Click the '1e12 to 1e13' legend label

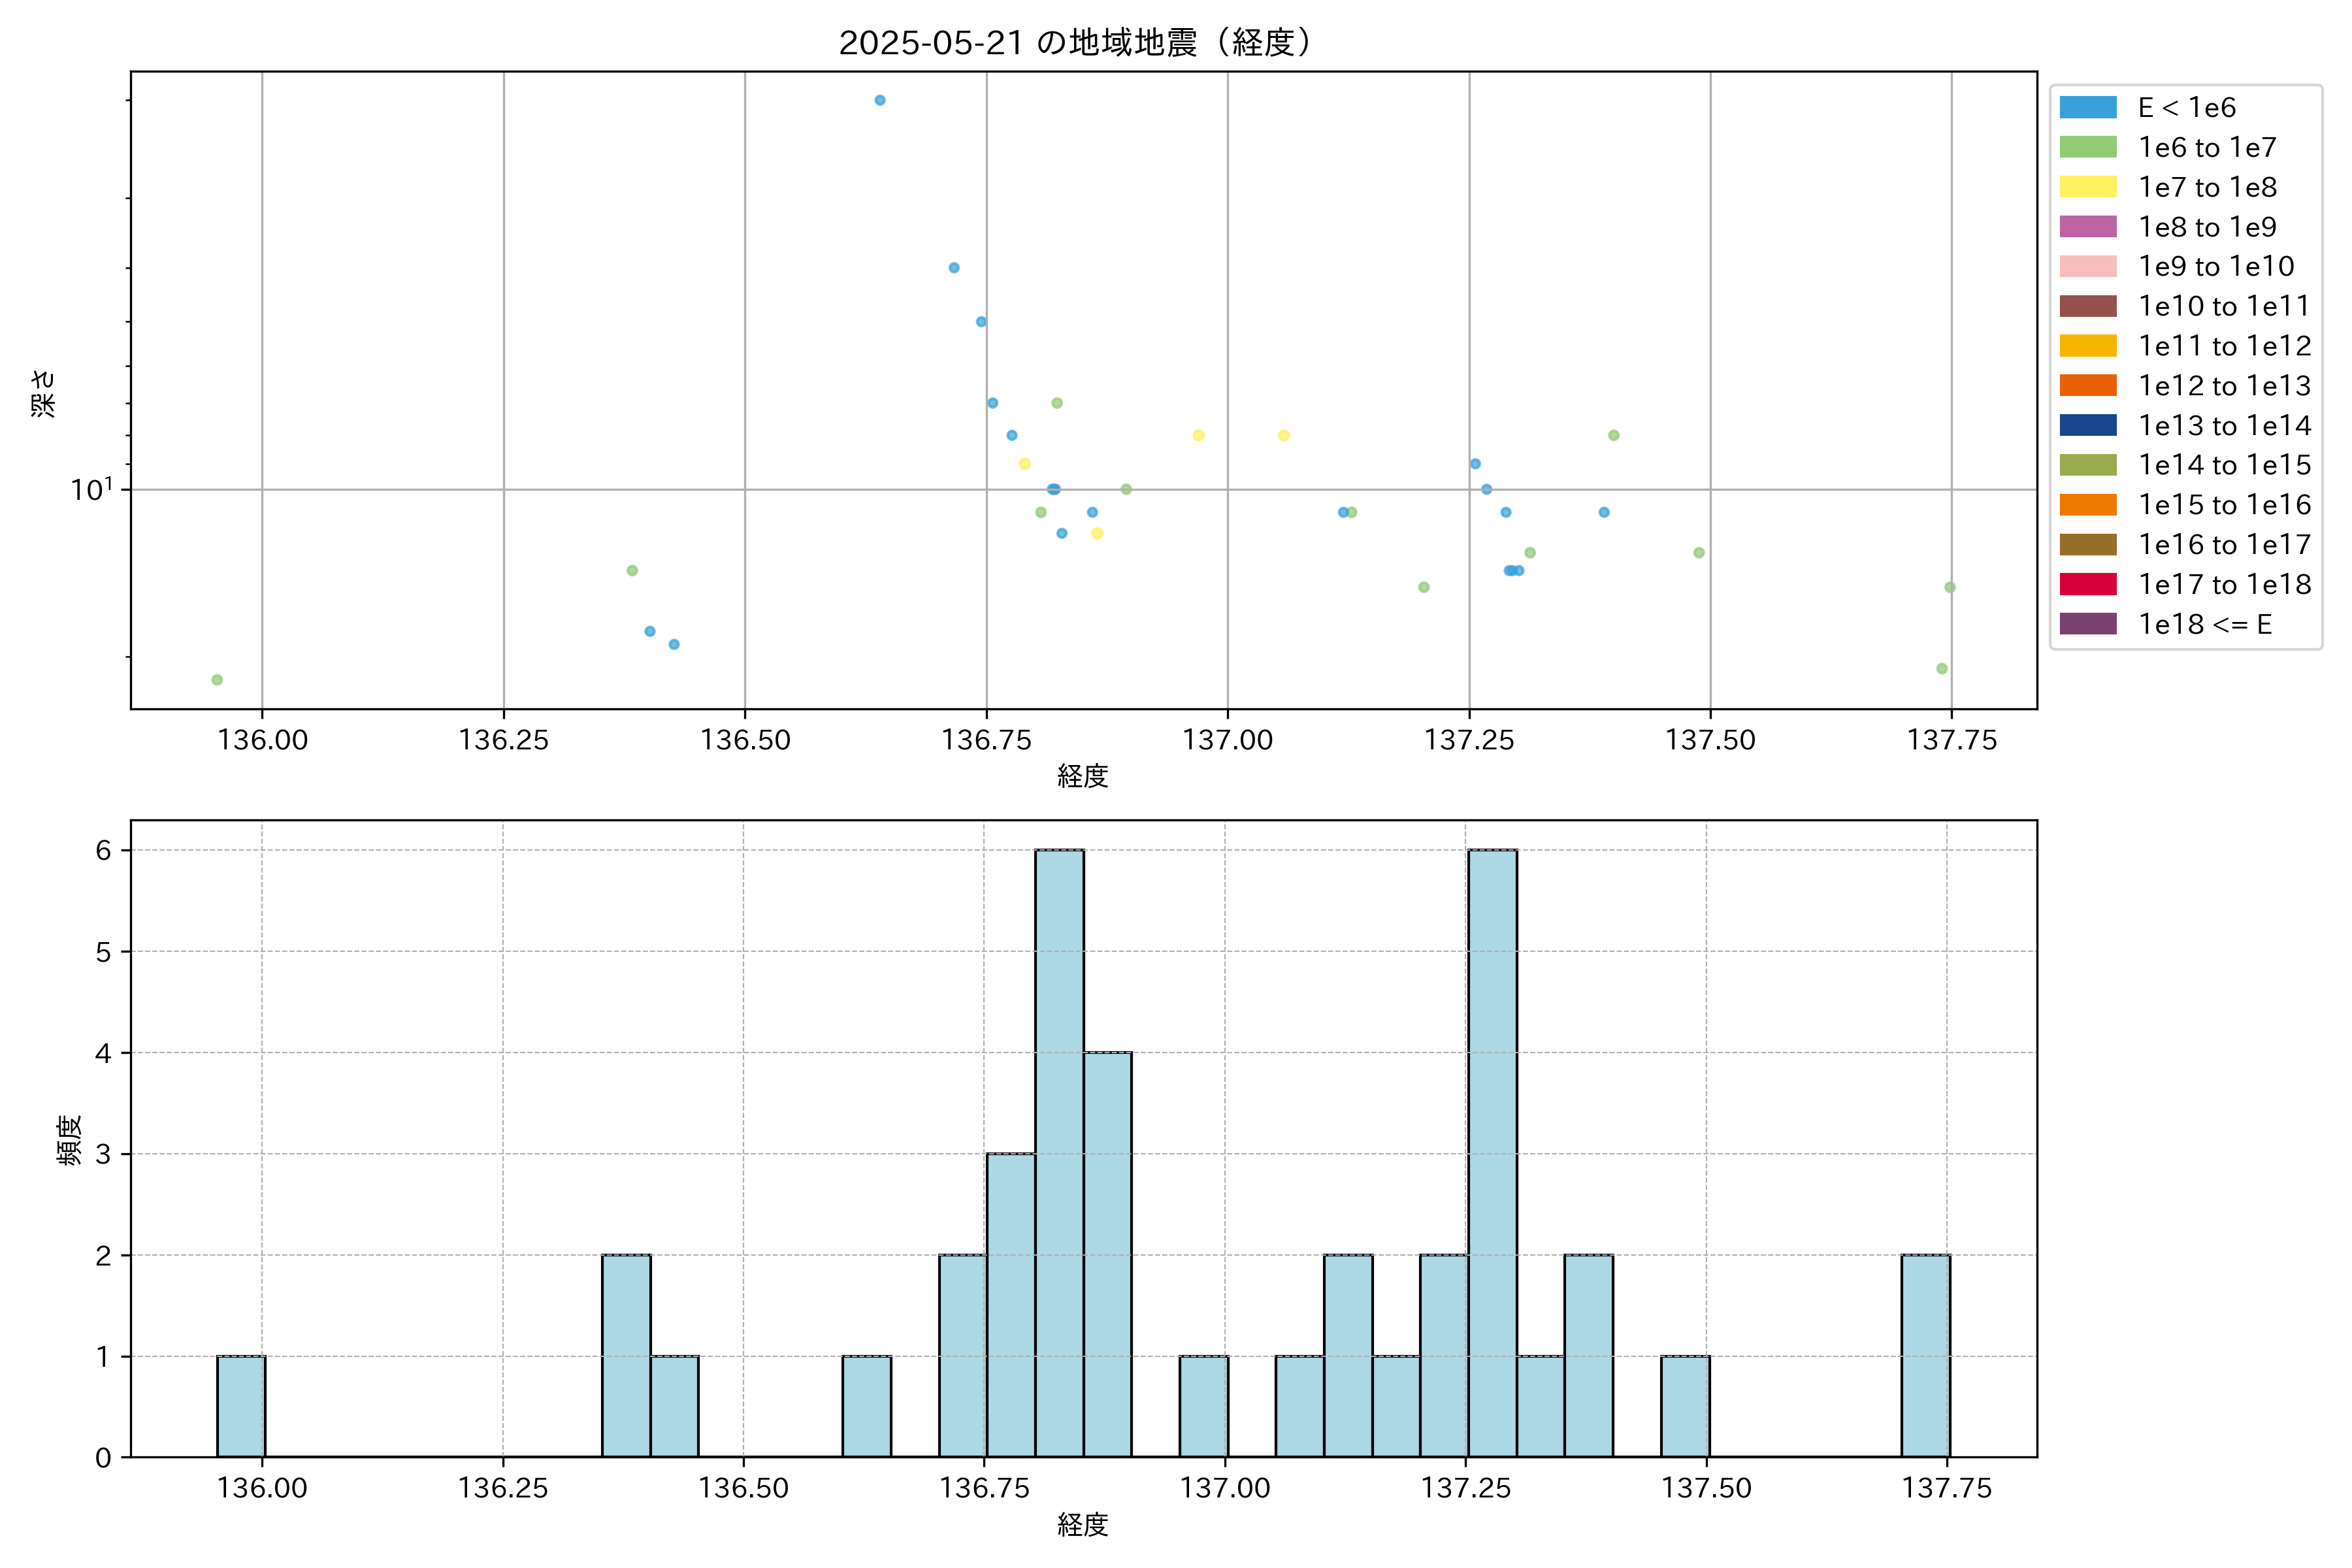click(2224, 386)
